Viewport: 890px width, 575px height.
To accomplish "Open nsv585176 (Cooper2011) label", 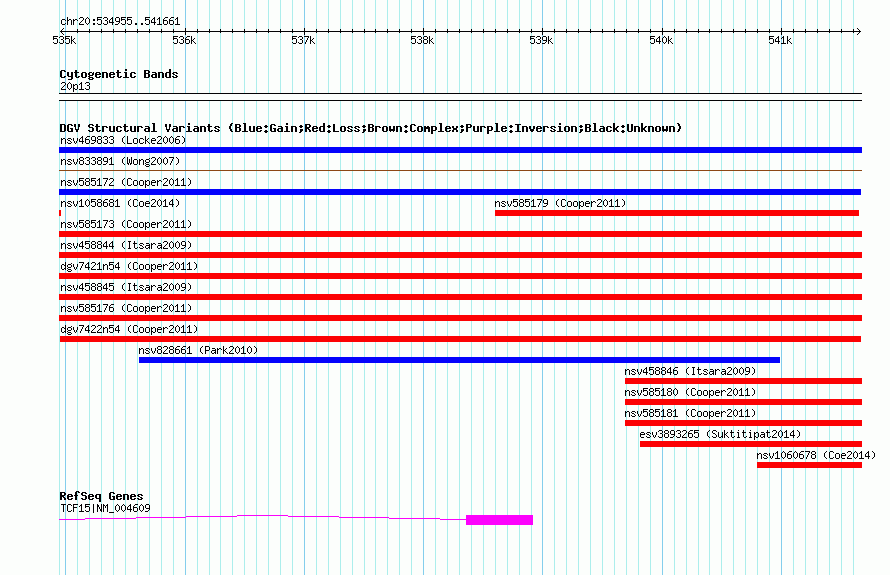I will pyautogui.click(x=126, y=308).
